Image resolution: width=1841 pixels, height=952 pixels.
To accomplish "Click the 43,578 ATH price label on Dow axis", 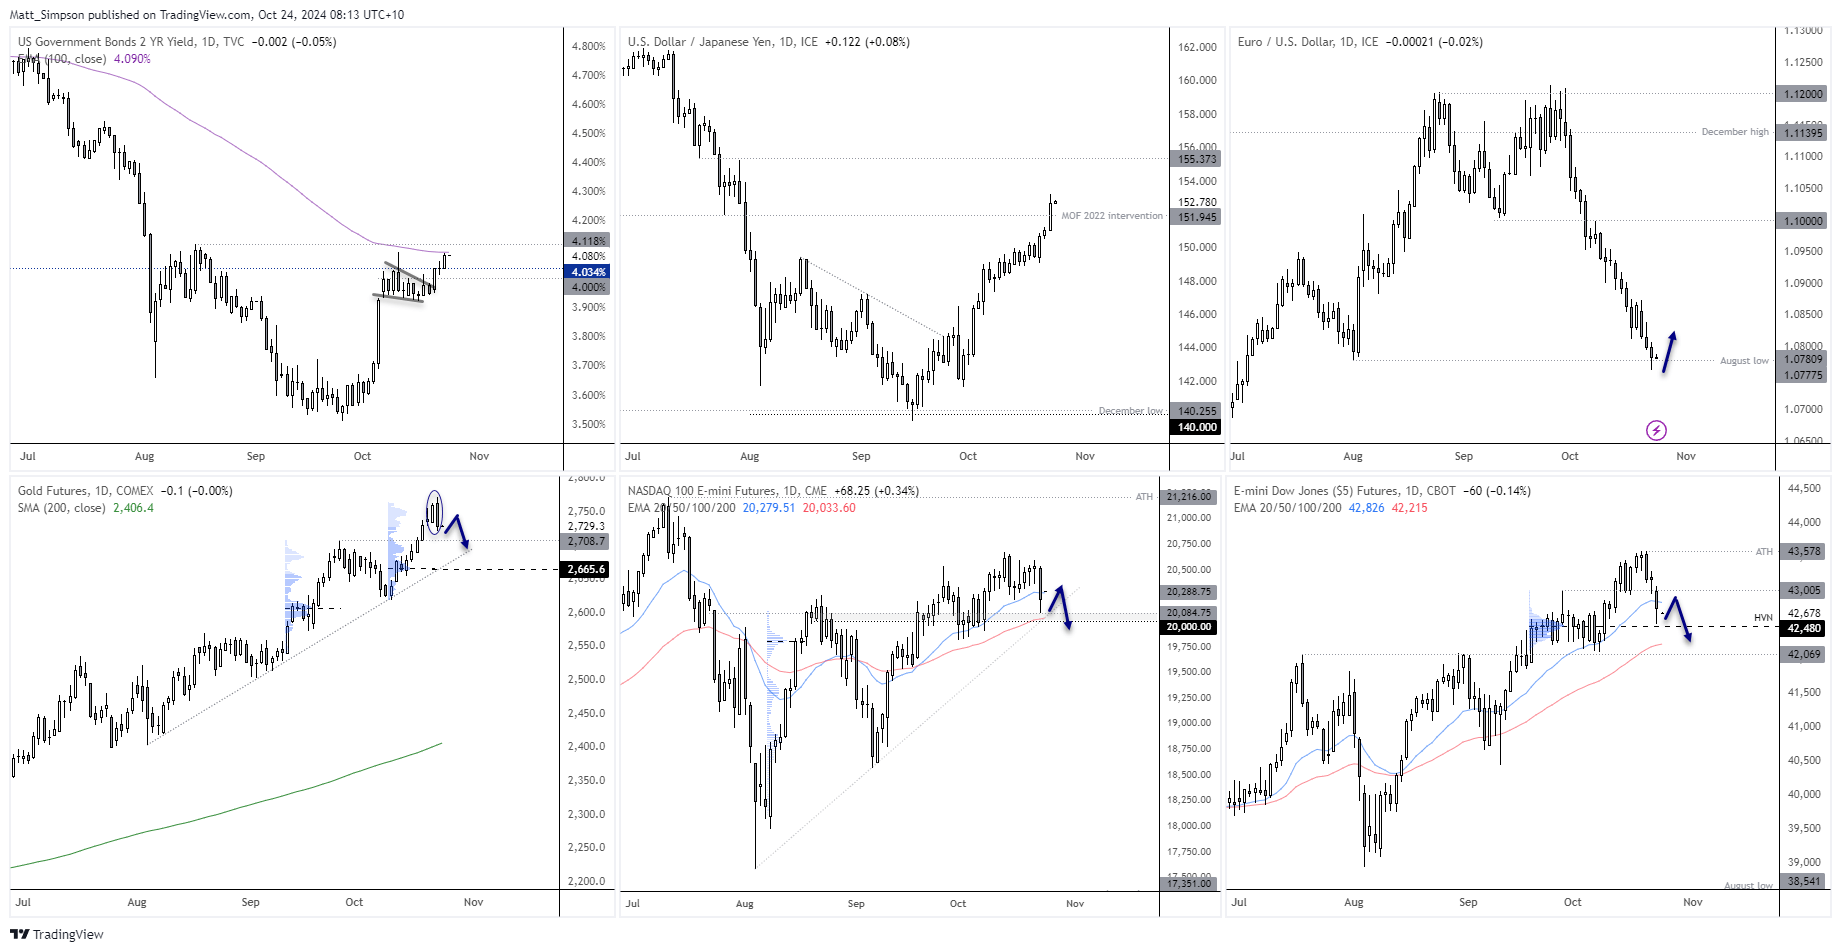I will click(x=1804, y=551).
